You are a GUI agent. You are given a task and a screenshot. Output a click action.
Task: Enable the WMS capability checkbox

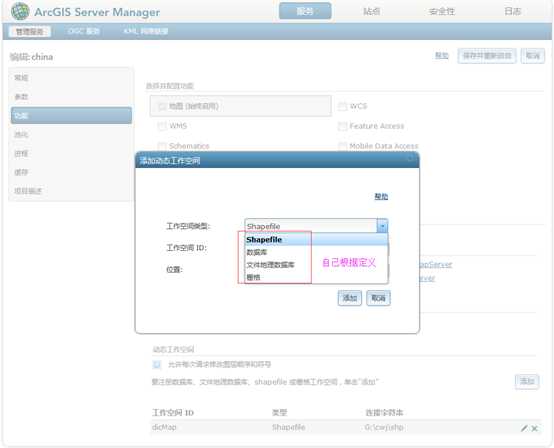162,126
